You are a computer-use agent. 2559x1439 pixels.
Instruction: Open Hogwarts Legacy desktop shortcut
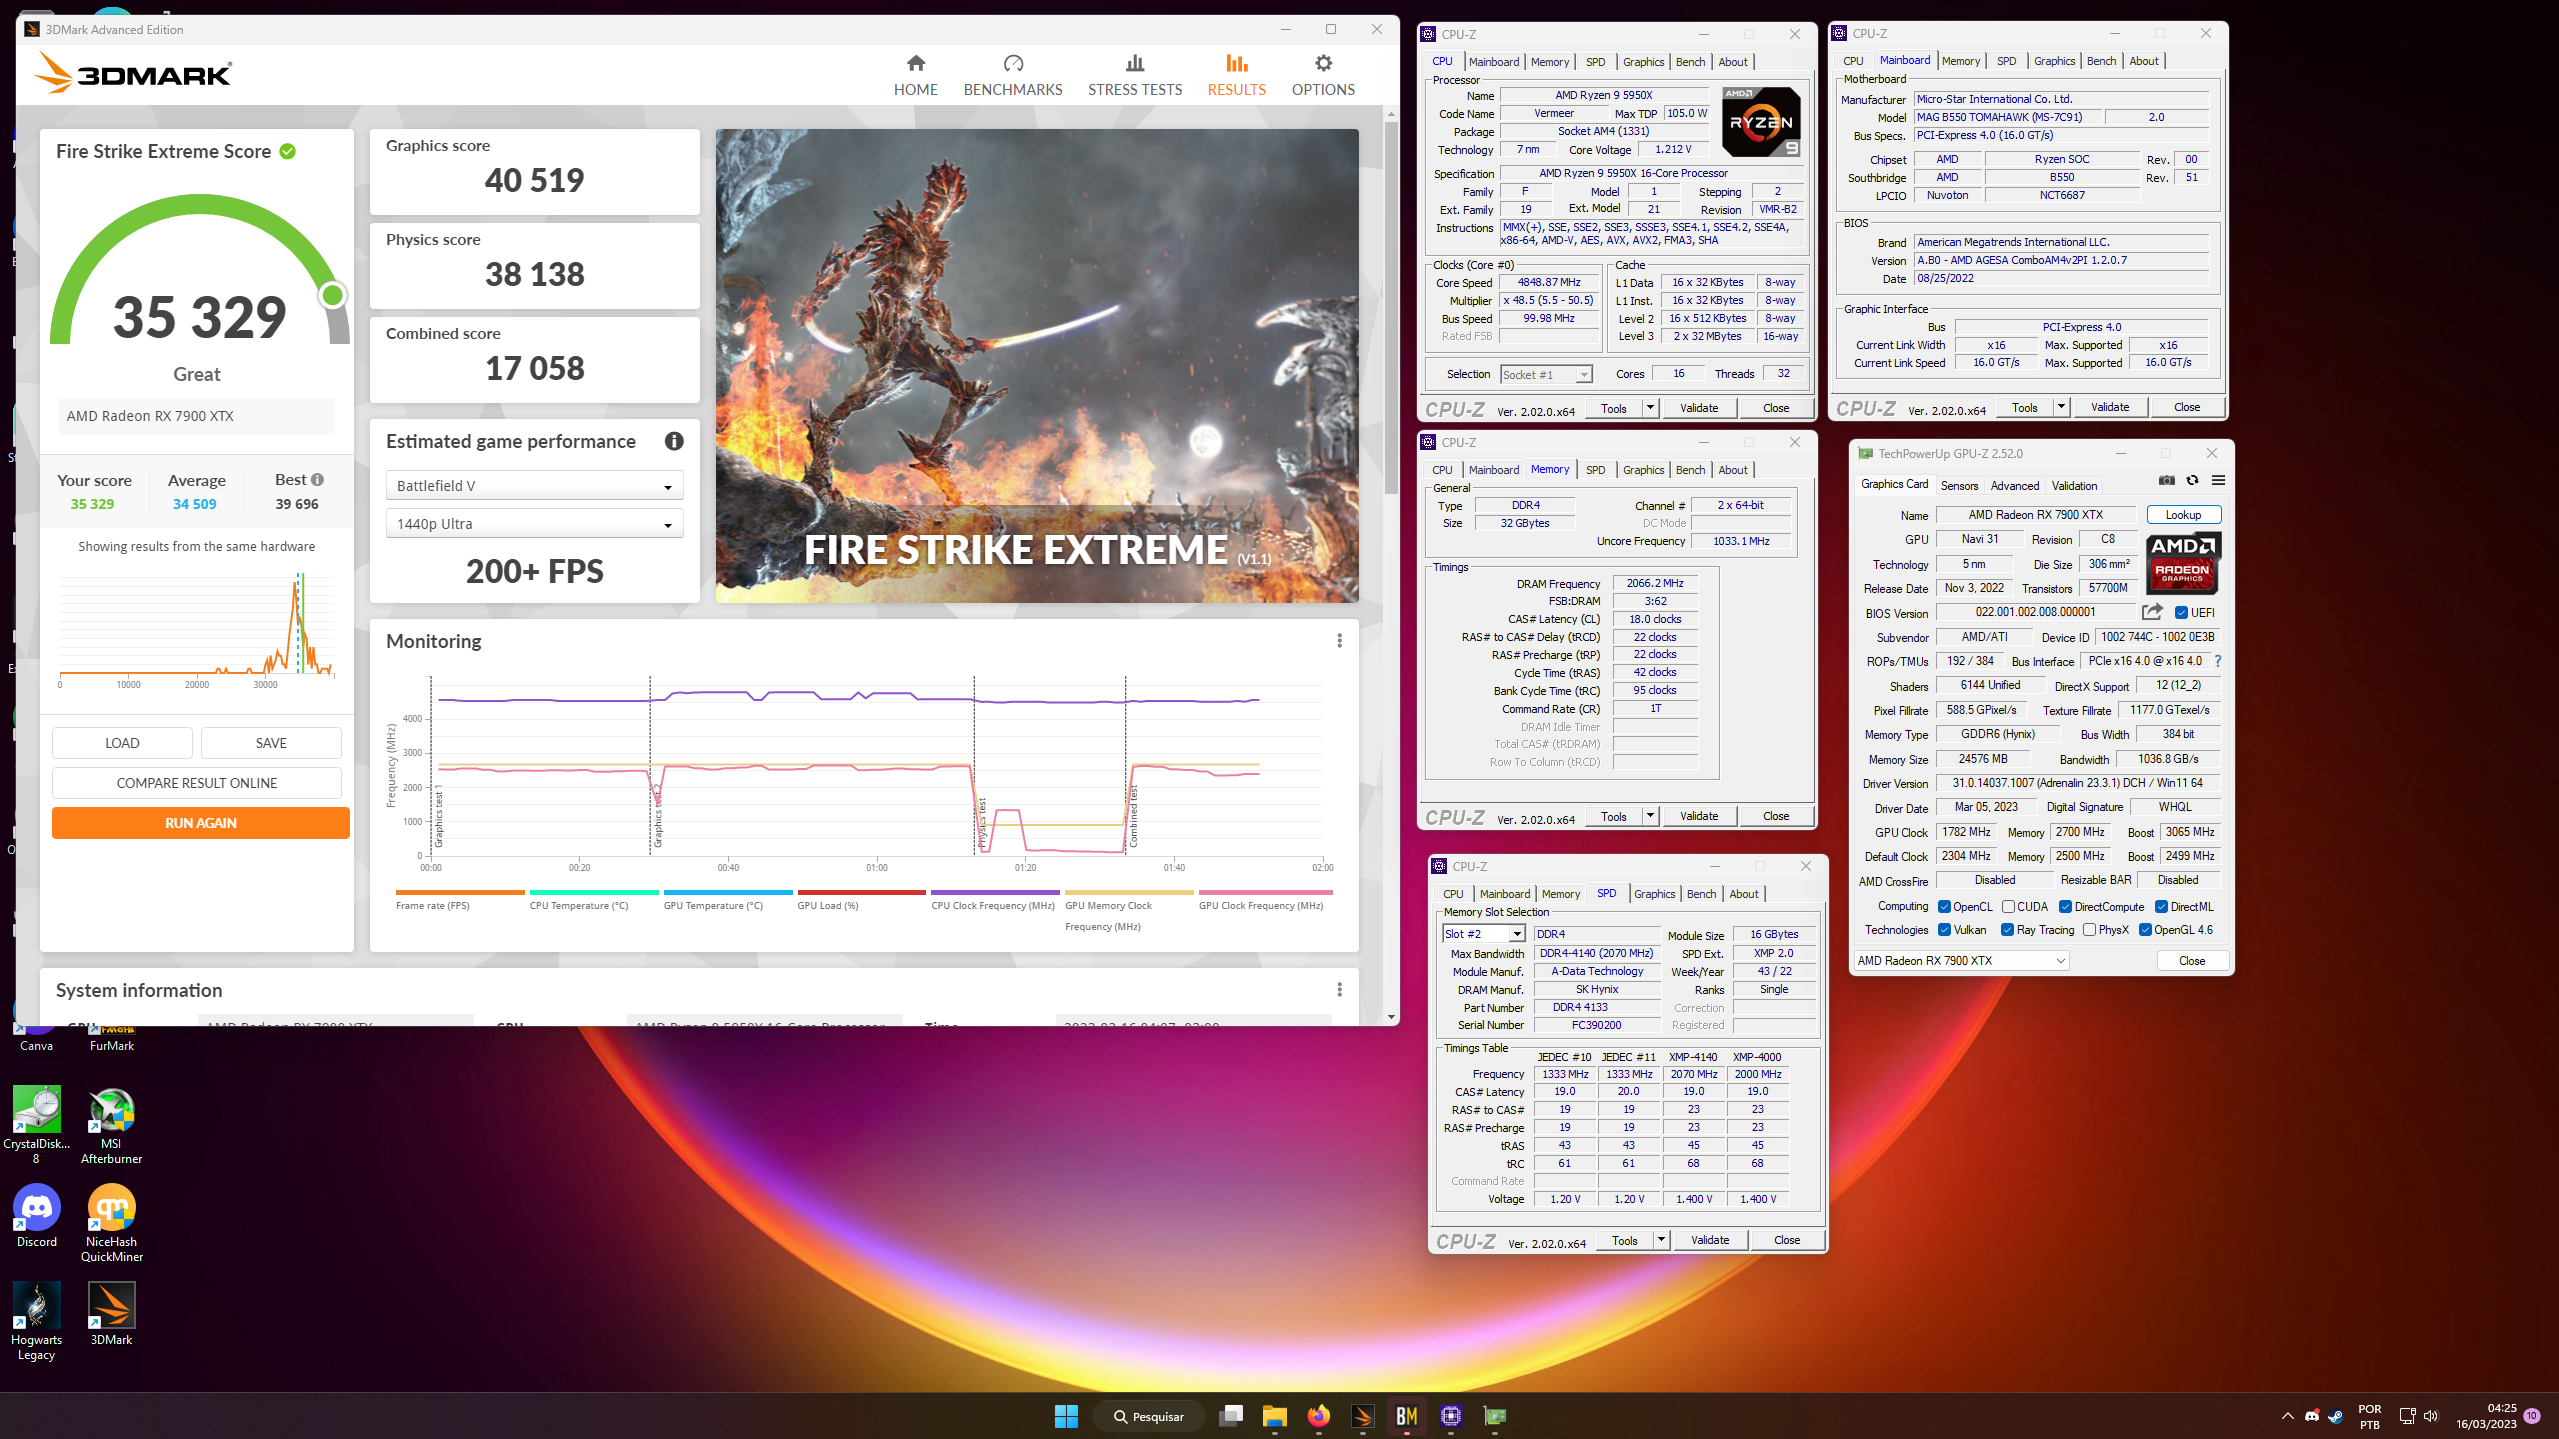36,1321
